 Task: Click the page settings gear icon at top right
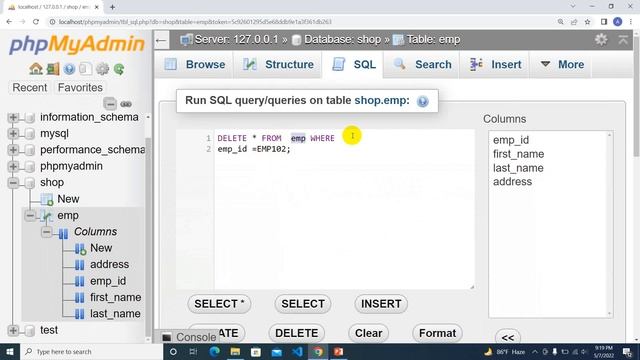(601, 40)
